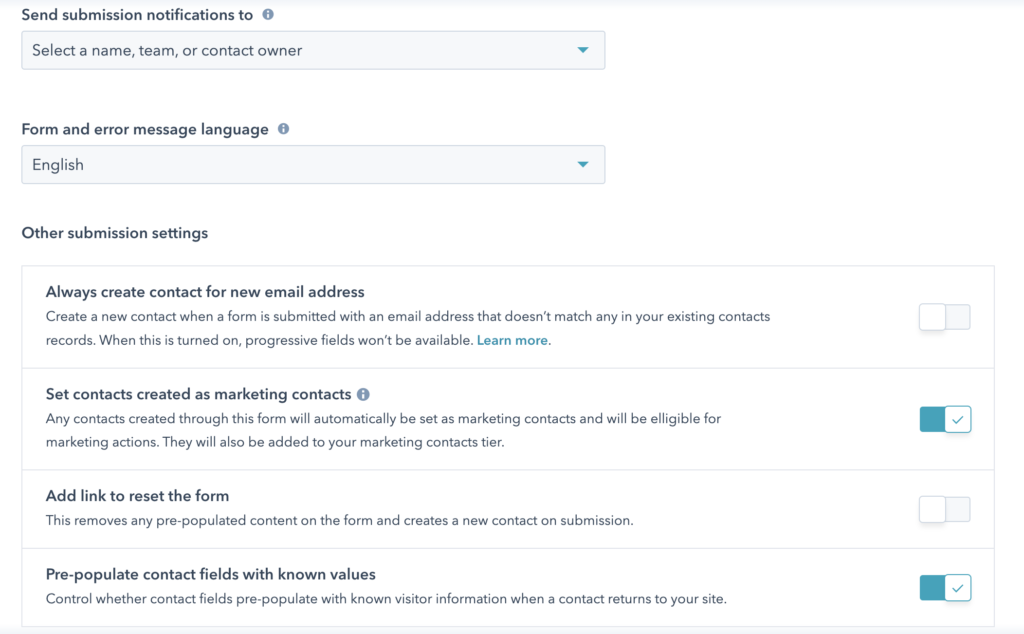This screenshot has width=1024, height=634.
Task: Click the Add link to reset the form title
Action: coord(137,496)
